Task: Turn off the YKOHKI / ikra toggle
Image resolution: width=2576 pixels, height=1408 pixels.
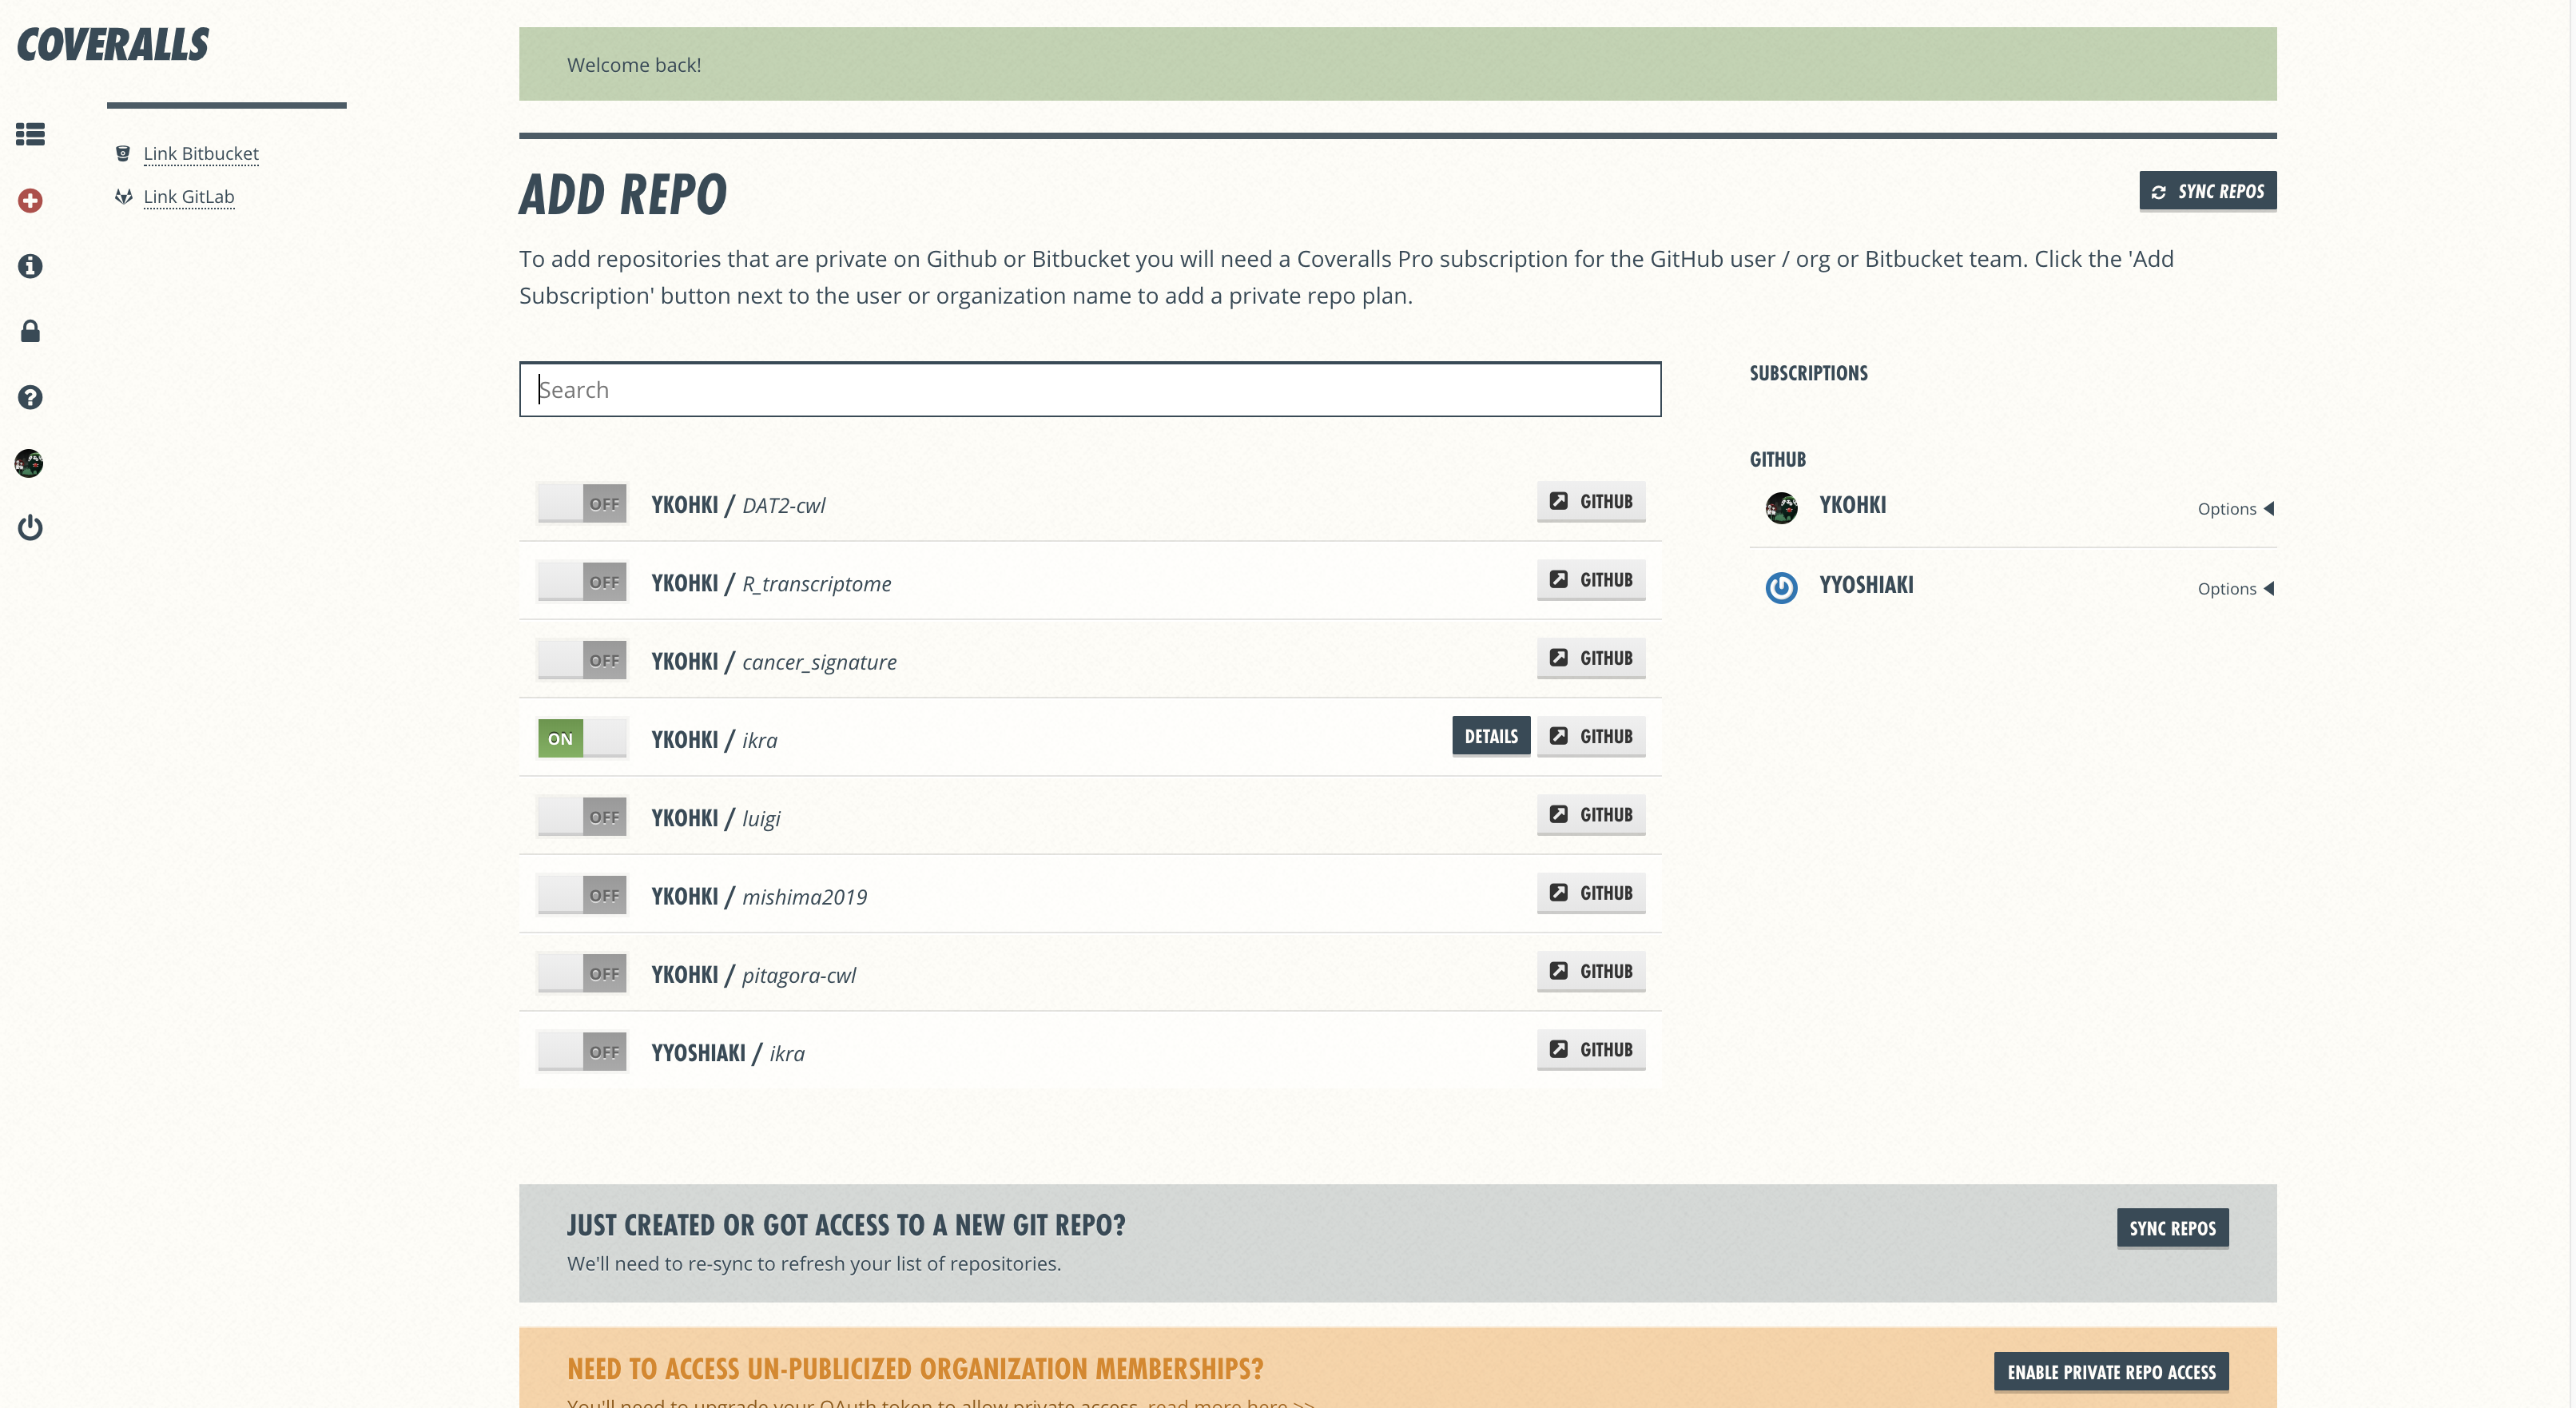Action: [x=582, y=738]
